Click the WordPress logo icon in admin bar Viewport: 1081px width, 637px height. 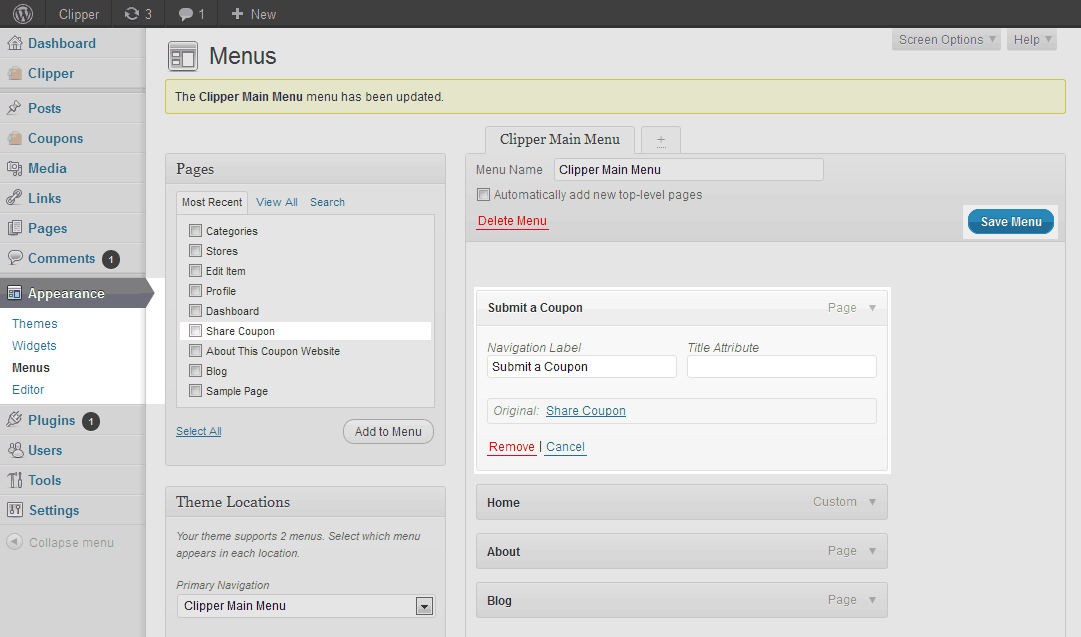(22, 14)
